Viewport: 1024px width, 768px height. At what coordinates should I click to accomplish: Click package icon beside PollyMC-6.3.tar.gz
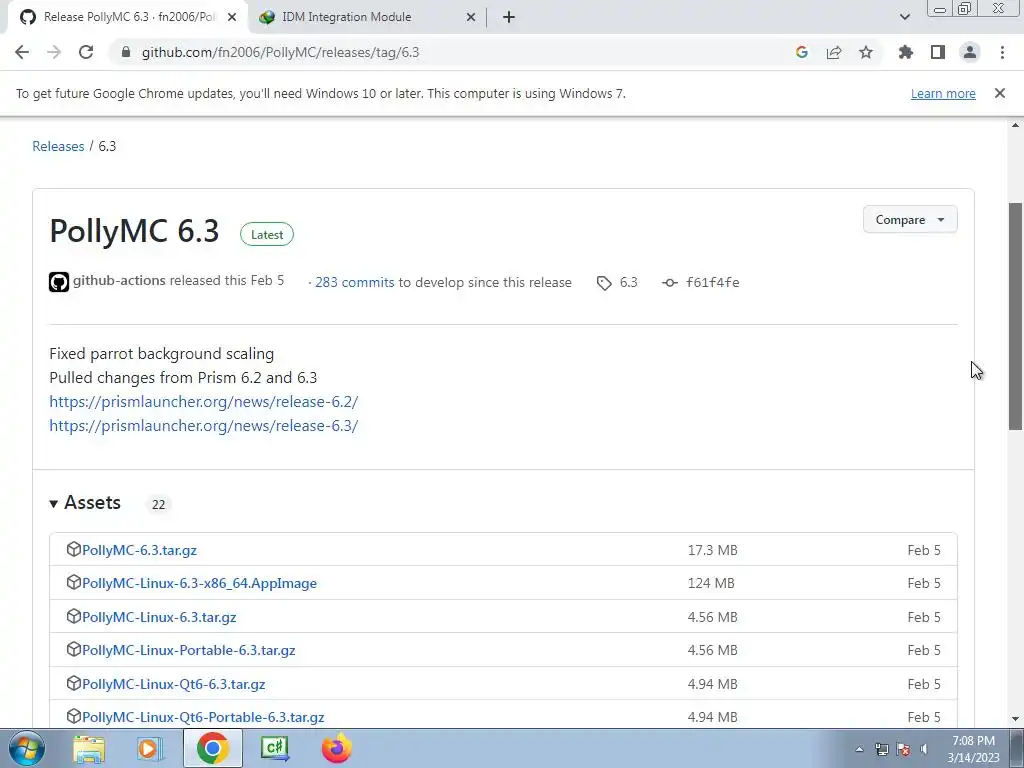click(x=73, y=549)
